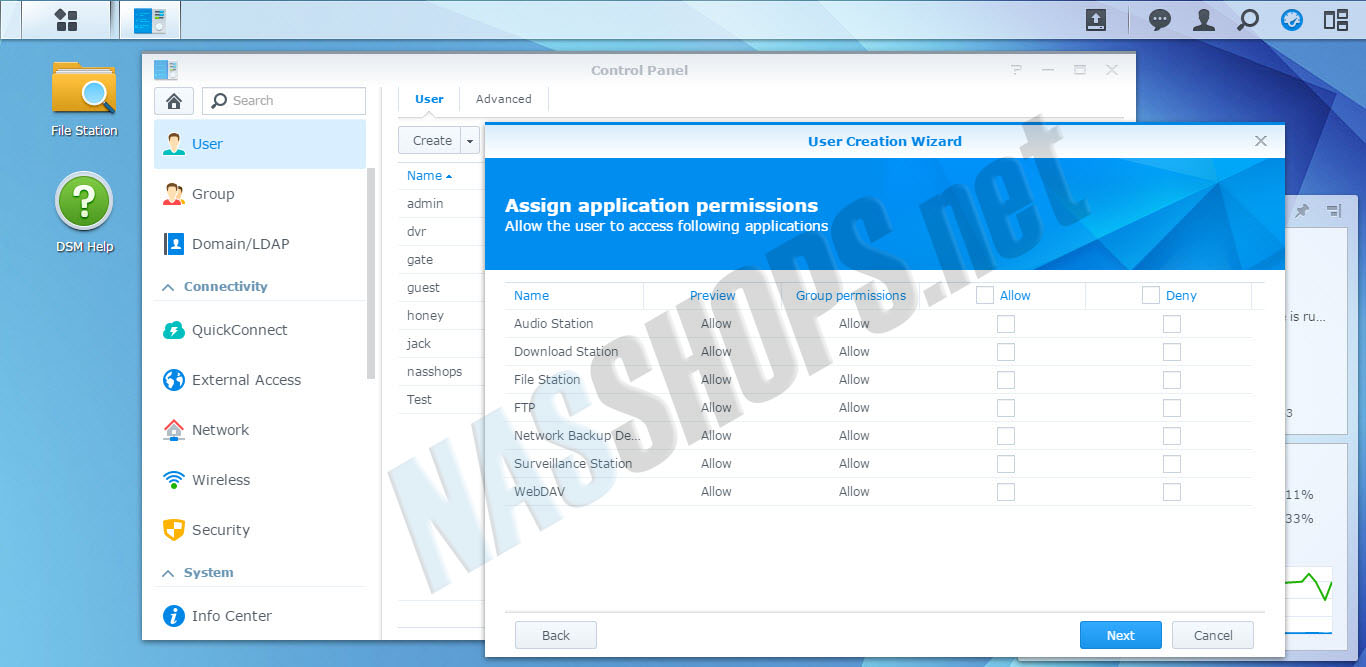
Task: Check the Deny-all header checkbox
Action: pos(1151,295)
